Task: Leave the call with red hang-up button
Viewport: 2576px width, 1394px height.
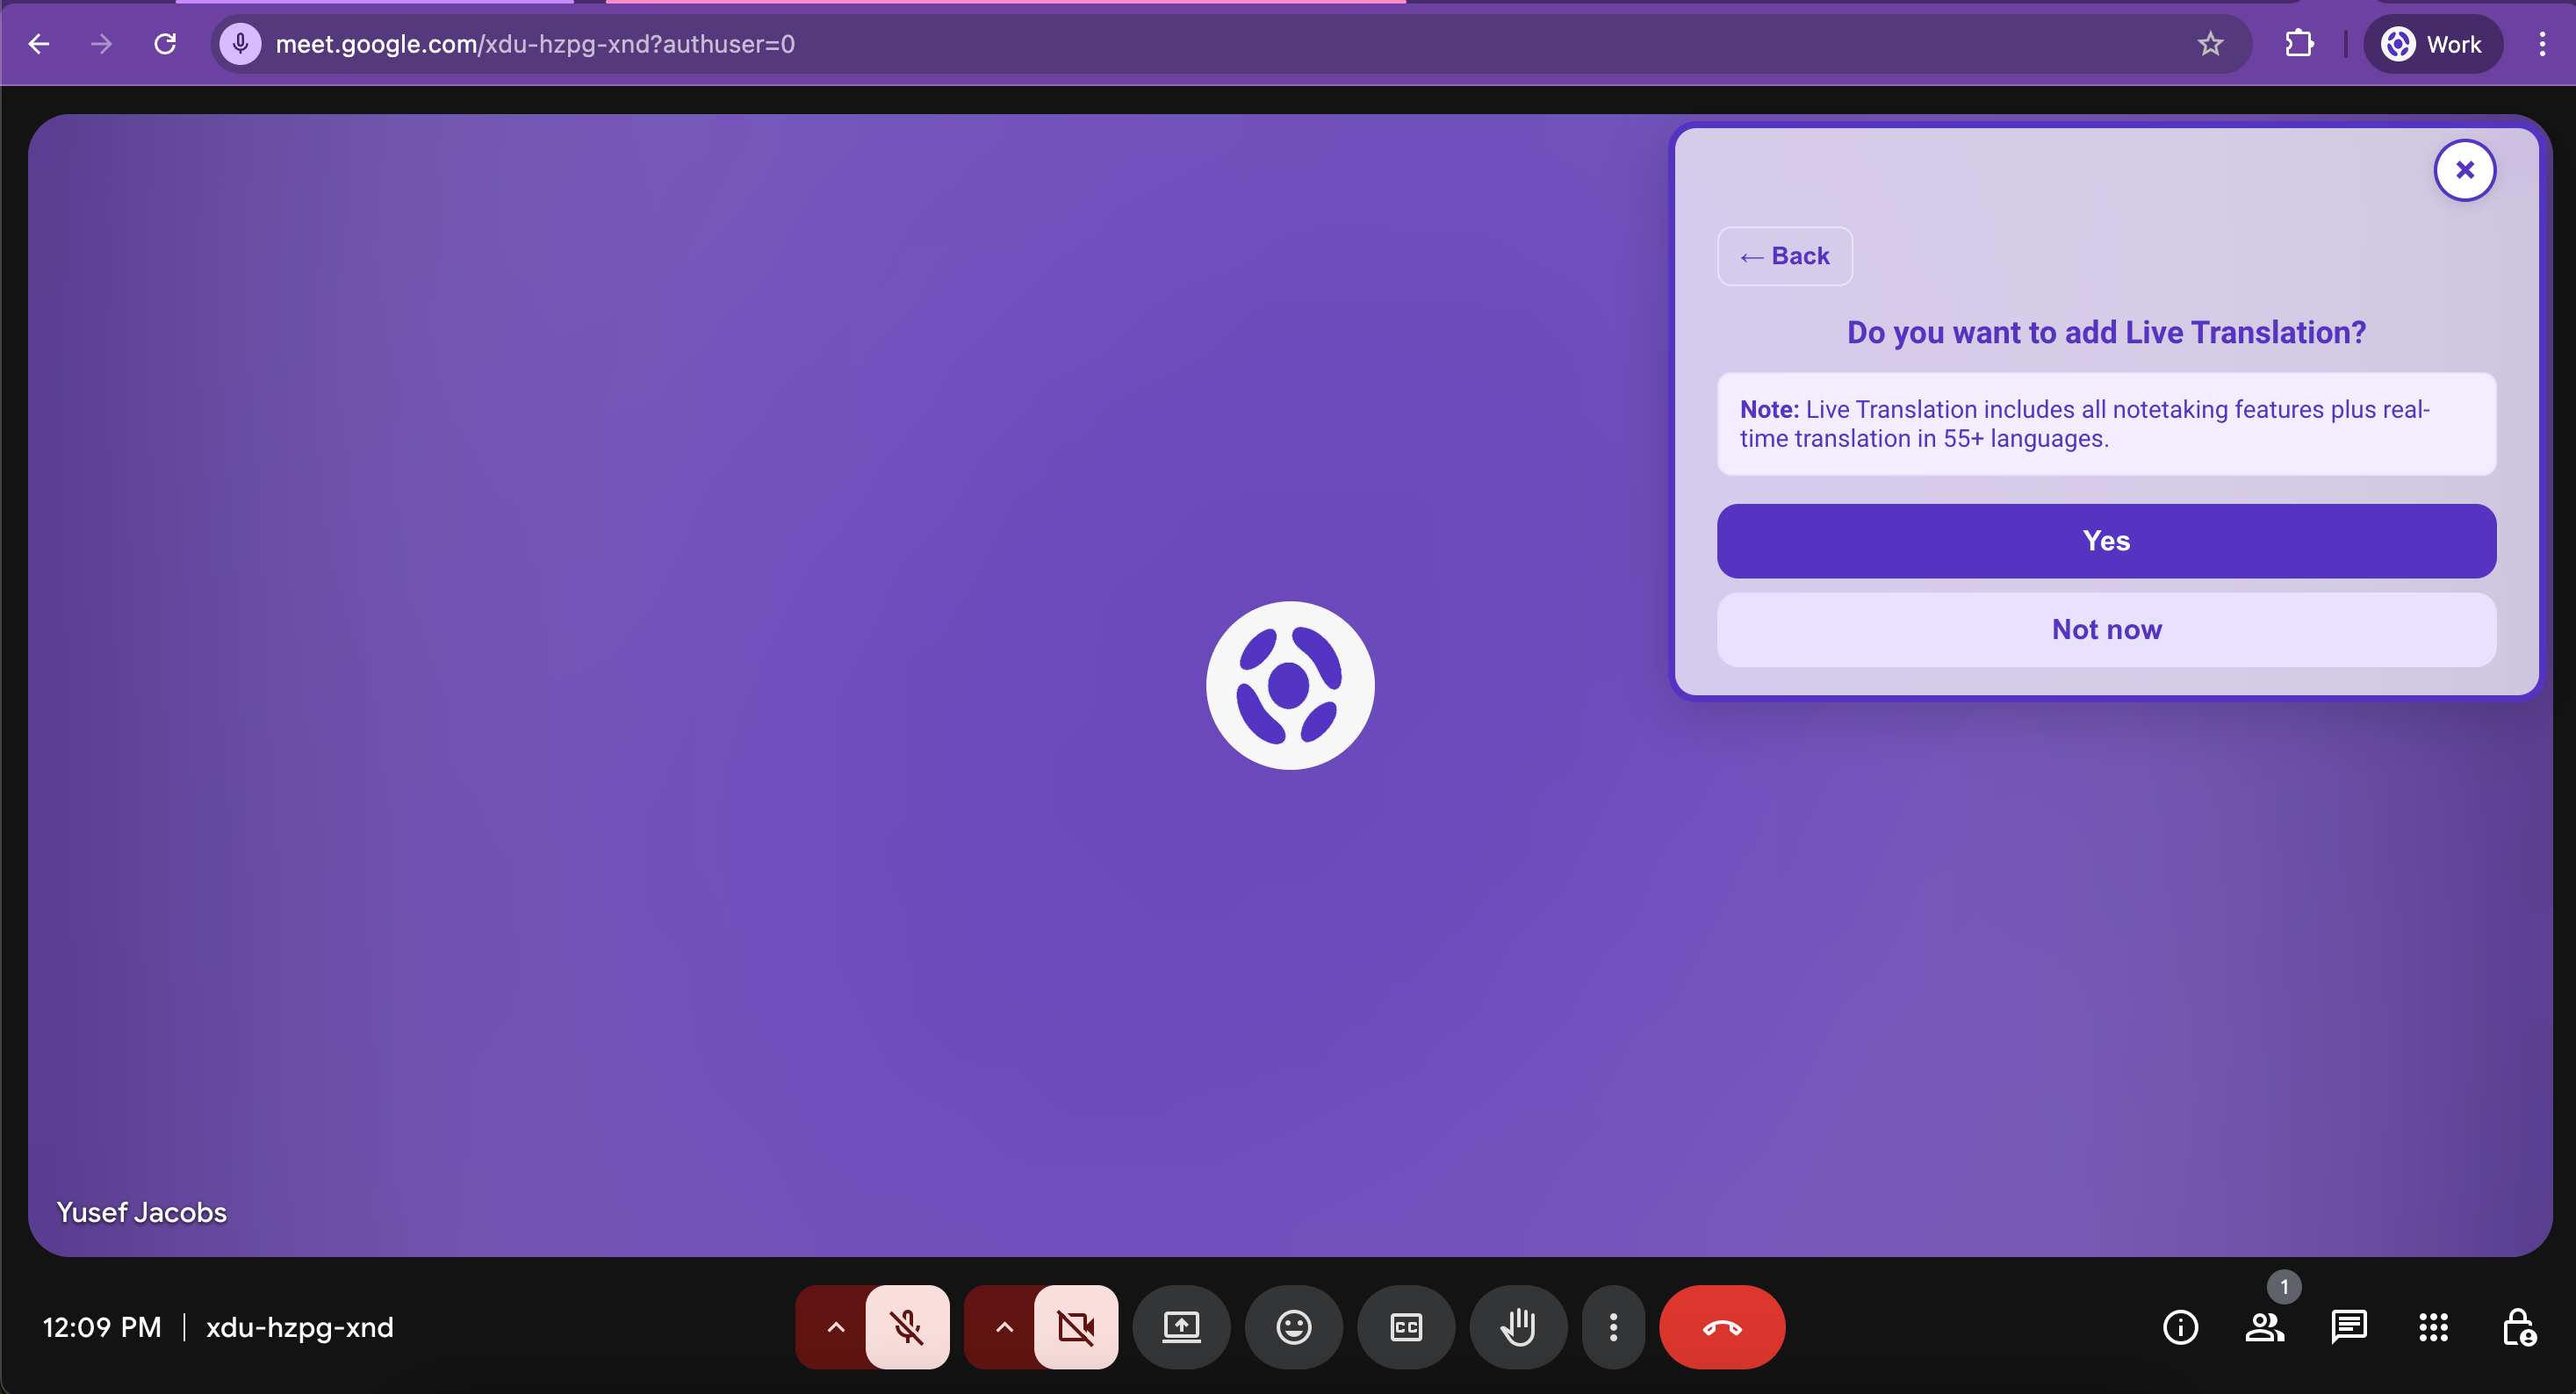Action: pos(1721,1327)
